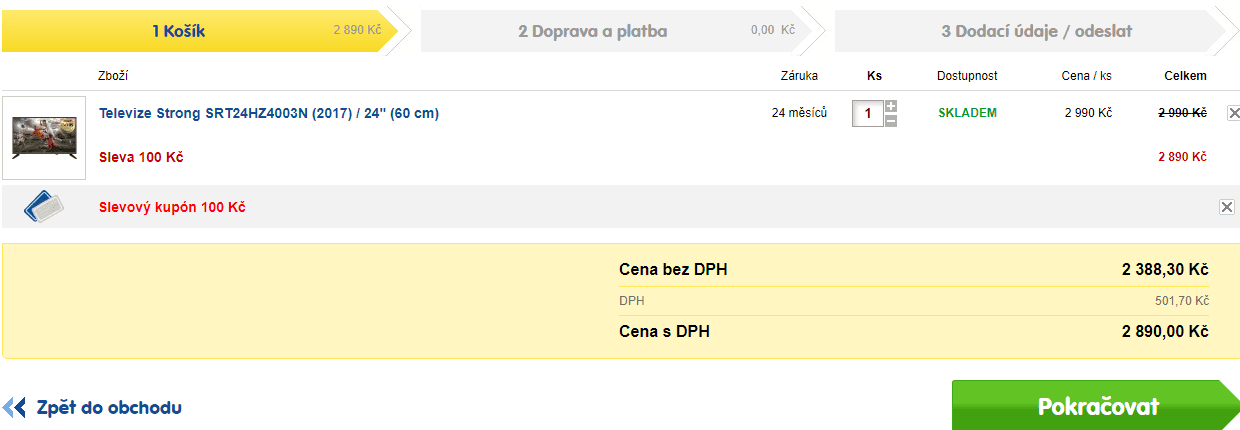Click the Cena s DPH total amount

[x=1165, y=332]
